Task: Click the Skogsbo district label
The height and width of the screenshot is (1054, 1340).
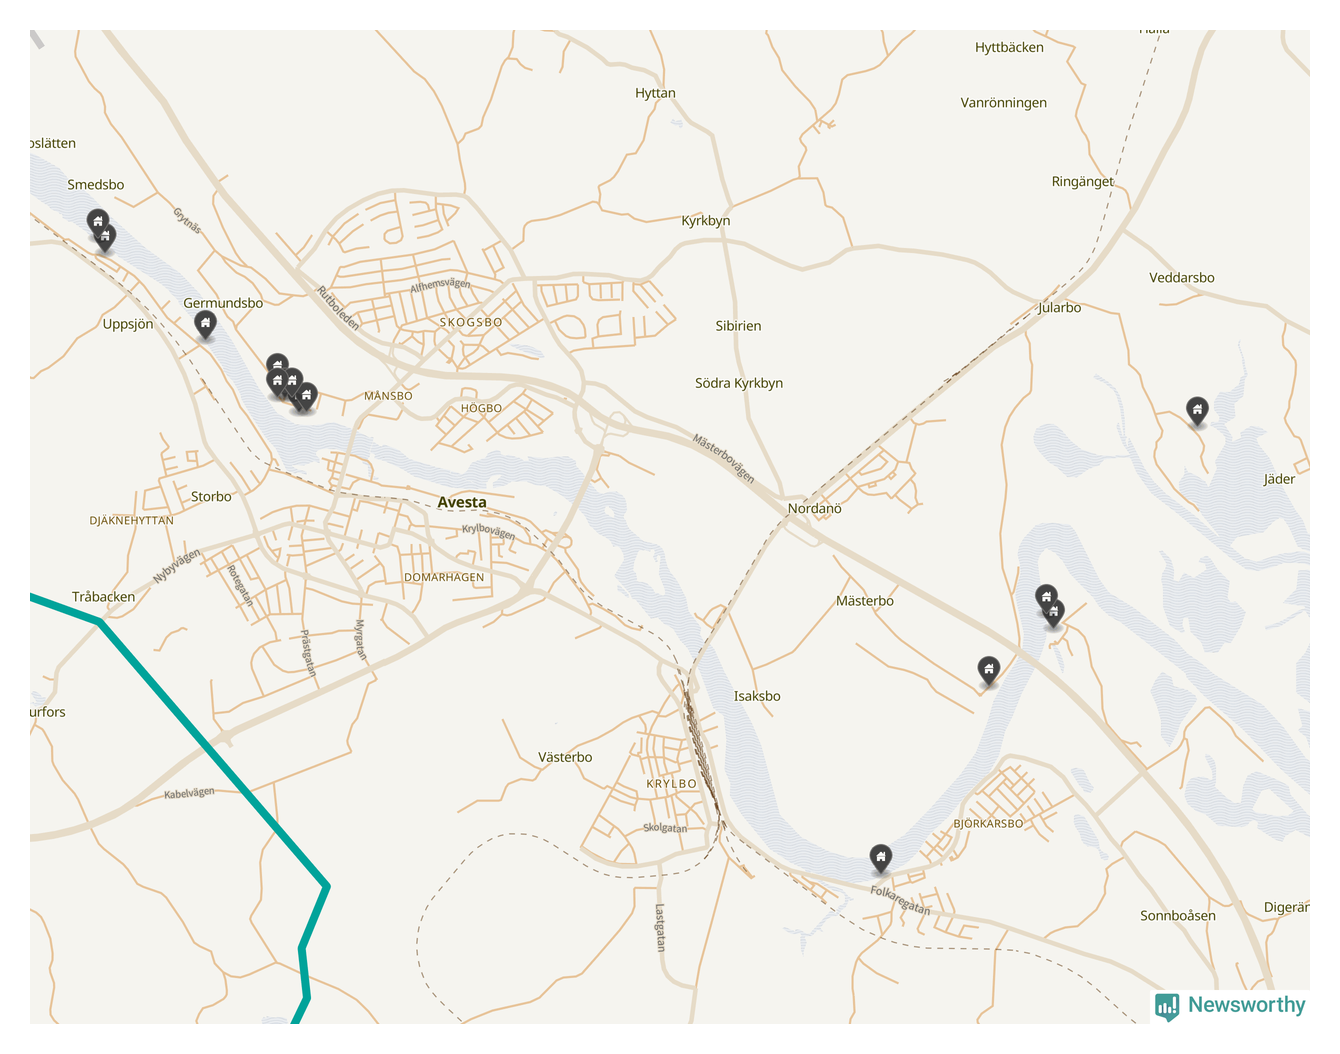Action: click(471, 322)
